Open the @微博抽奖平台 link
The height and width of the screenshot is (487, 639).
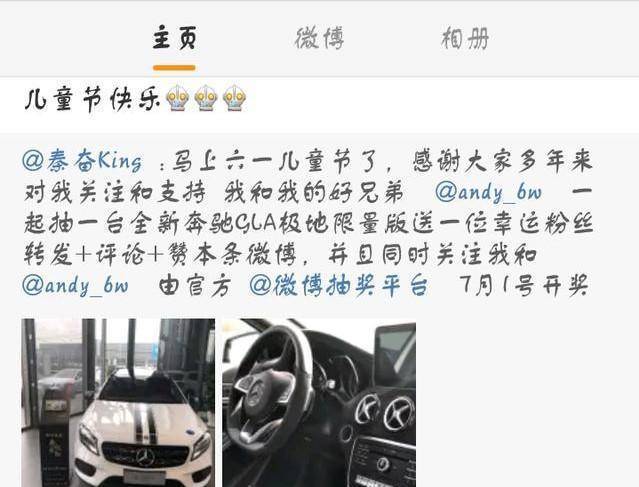pyautogui.click(x=339, y=285)
